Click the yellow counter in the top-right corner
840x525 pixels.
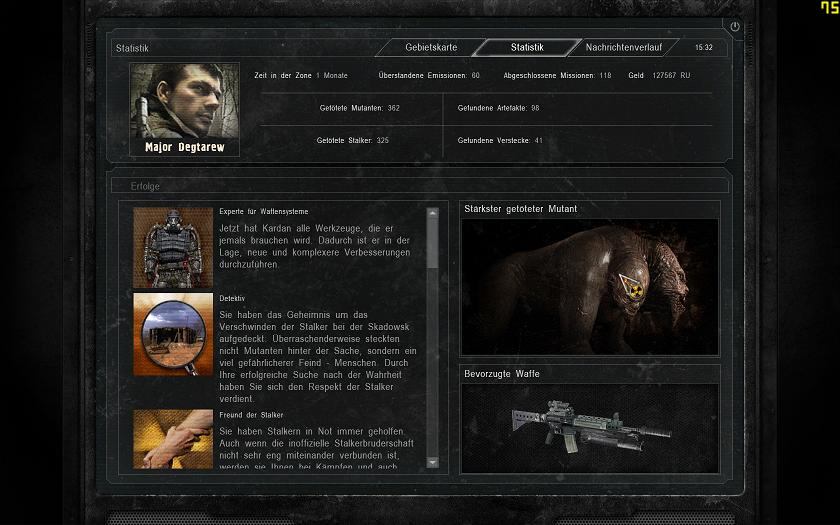(830, 7)
